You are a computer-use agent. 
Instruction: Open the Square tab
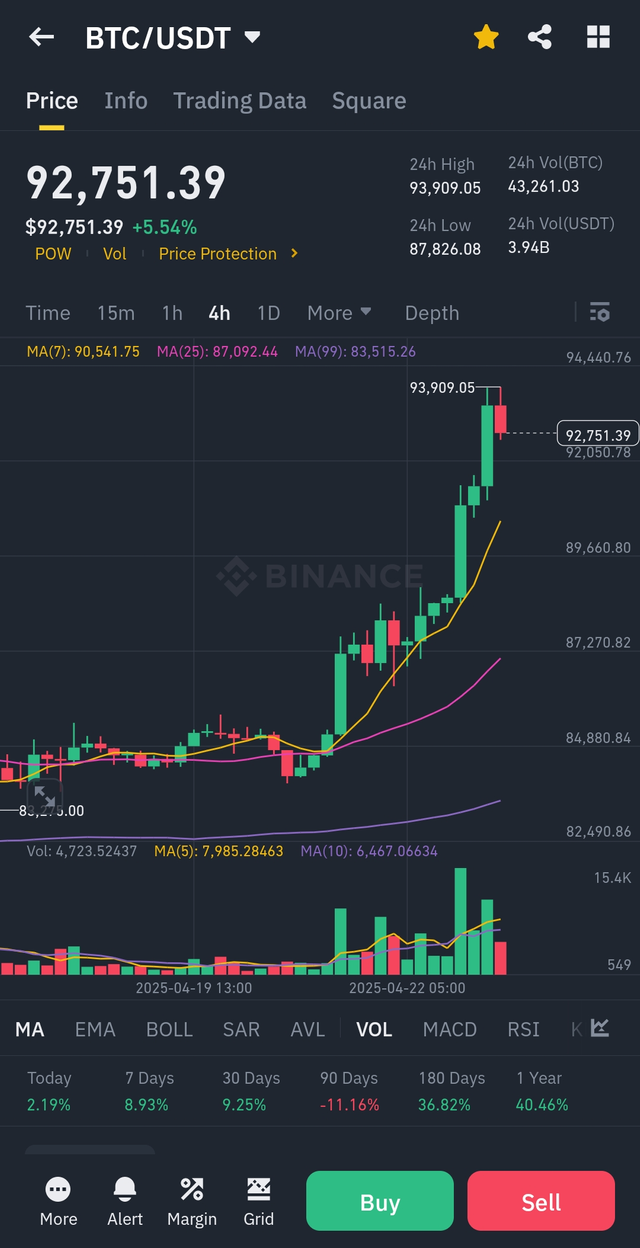pos(369,101)
